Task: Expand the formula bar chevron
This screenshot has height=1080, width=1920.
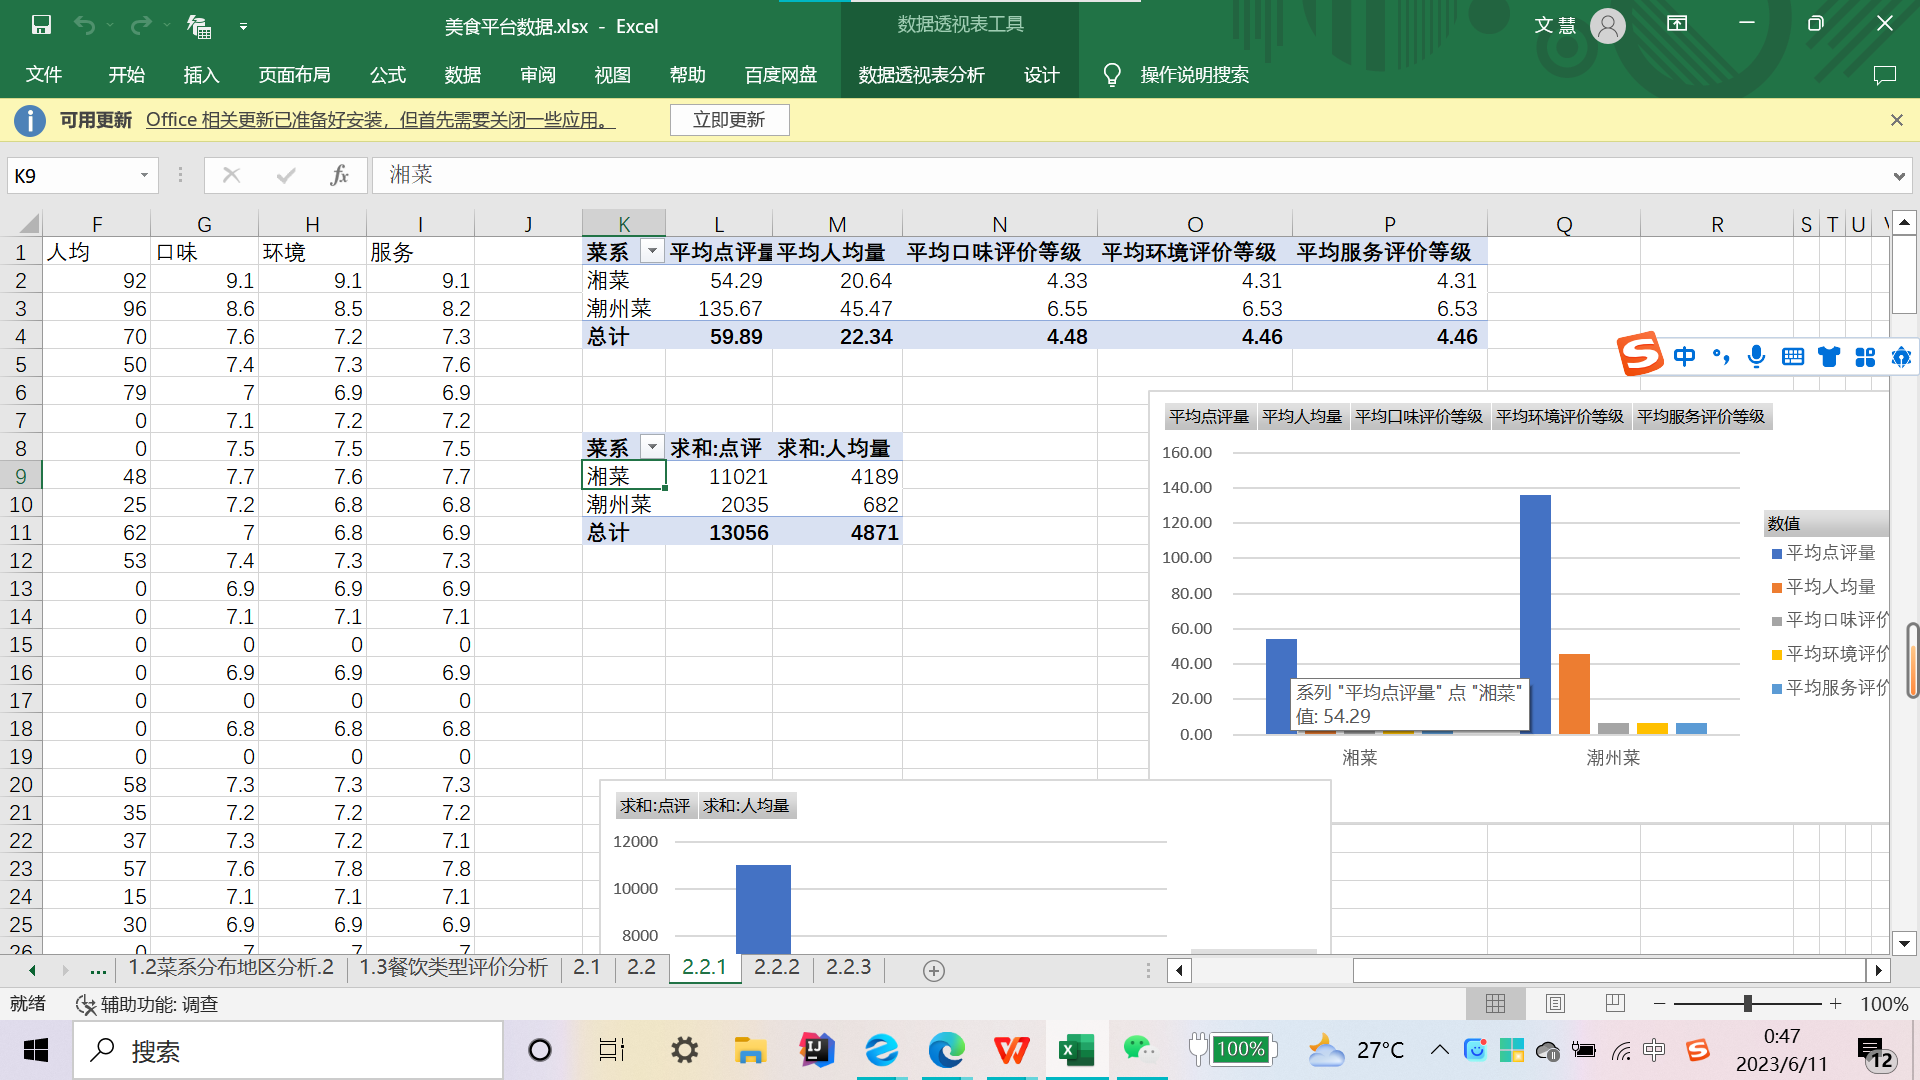Action: pos(1898,176)
